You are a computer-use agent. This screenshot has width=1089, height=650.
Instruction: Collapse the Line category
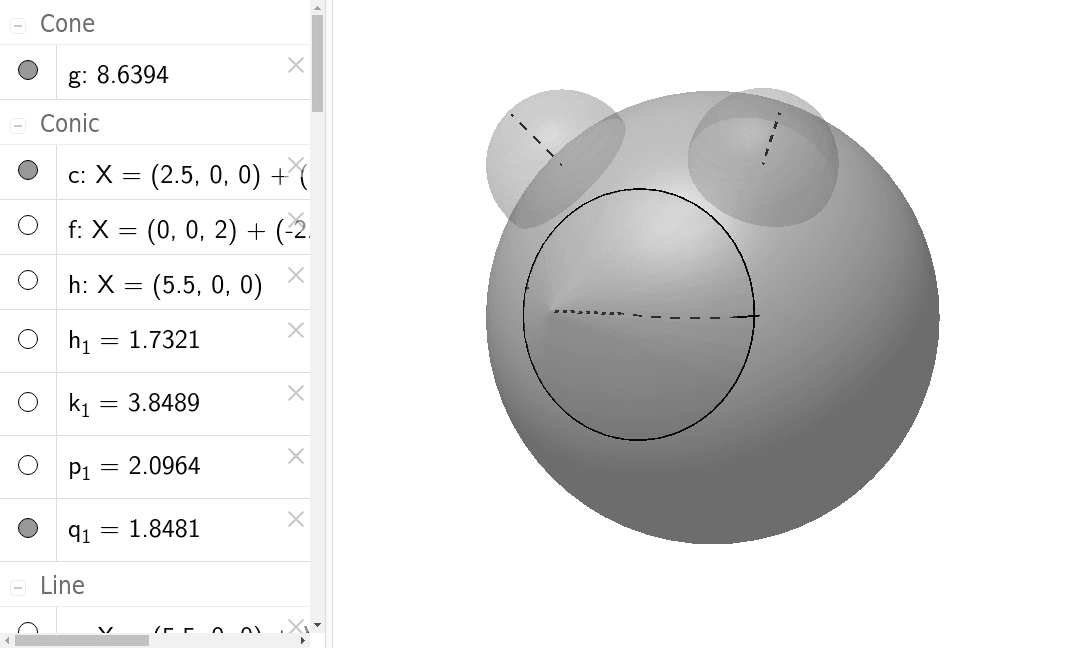coord(18,588)
